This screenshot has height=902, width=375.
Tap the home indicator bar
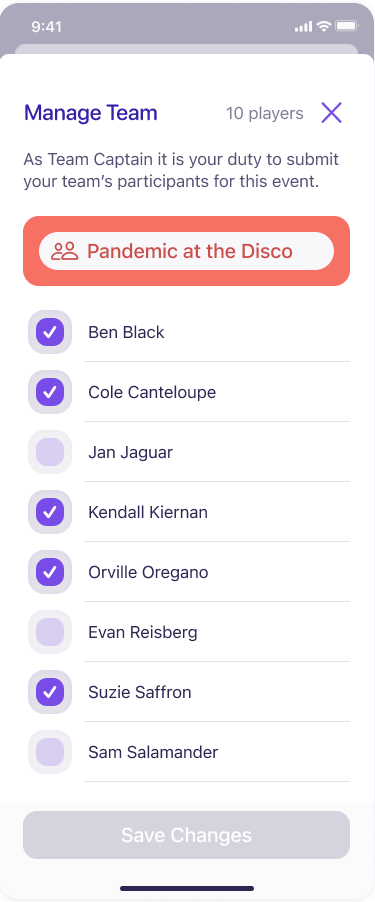click(x=187, y=889)
